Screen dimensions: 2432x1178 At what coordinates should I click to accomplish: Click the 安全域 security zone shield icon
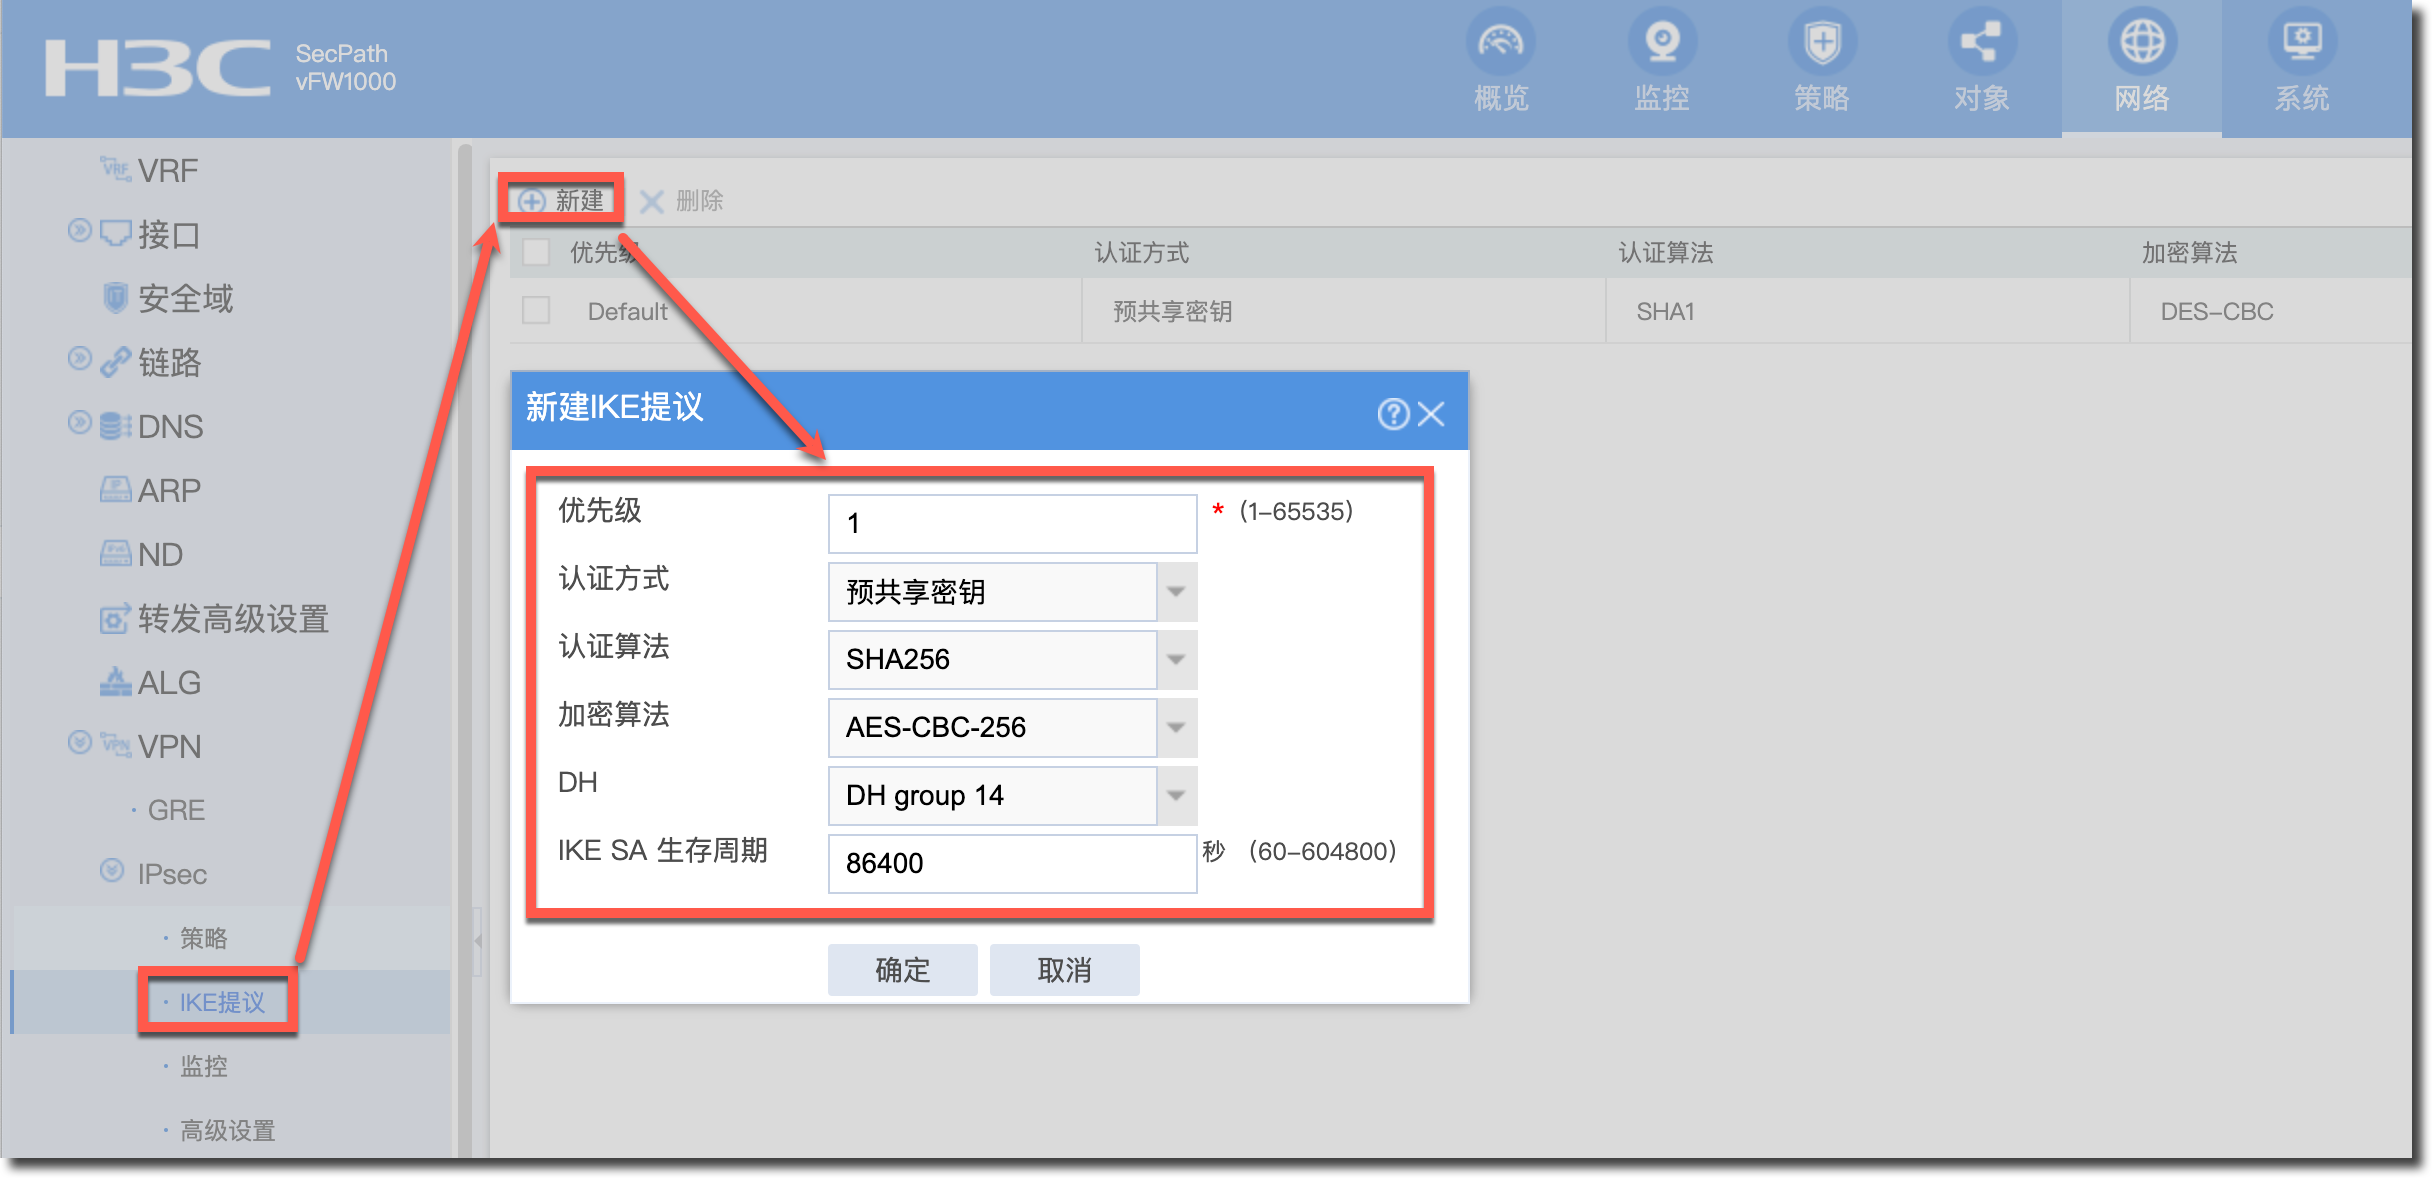(116, 298)
